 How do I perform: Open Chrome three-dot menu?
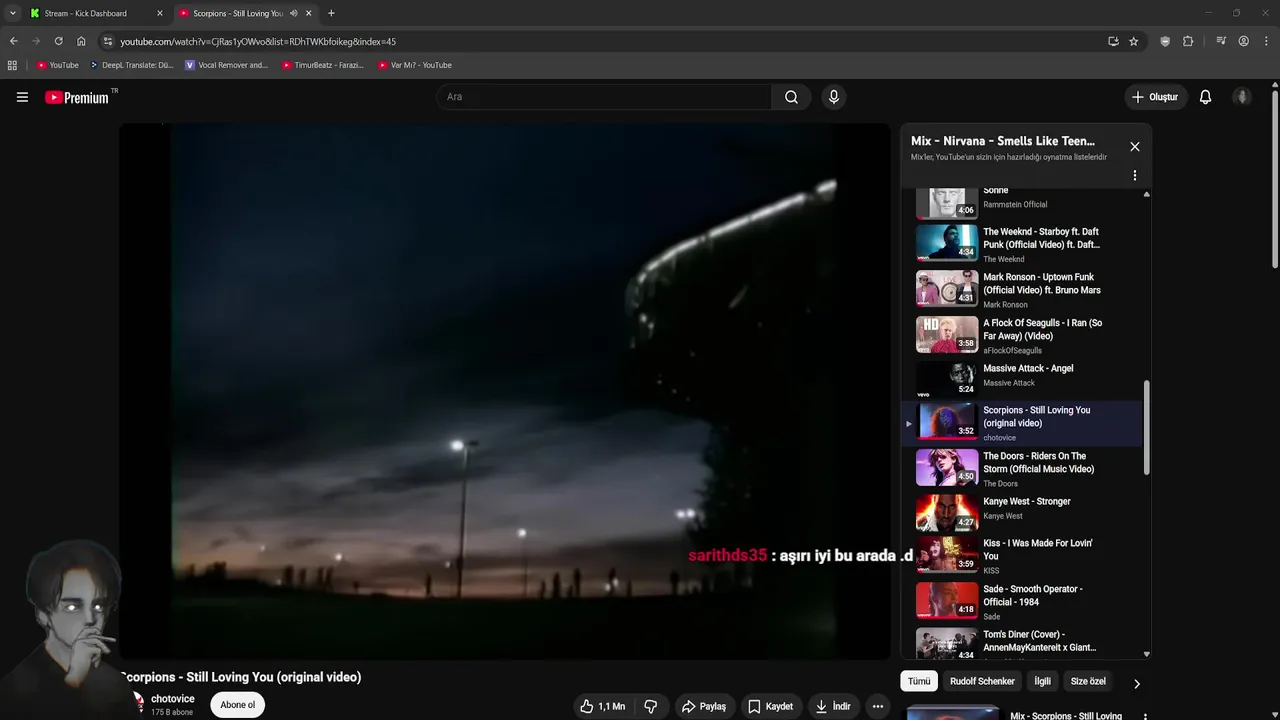[x=1266, y=41]
